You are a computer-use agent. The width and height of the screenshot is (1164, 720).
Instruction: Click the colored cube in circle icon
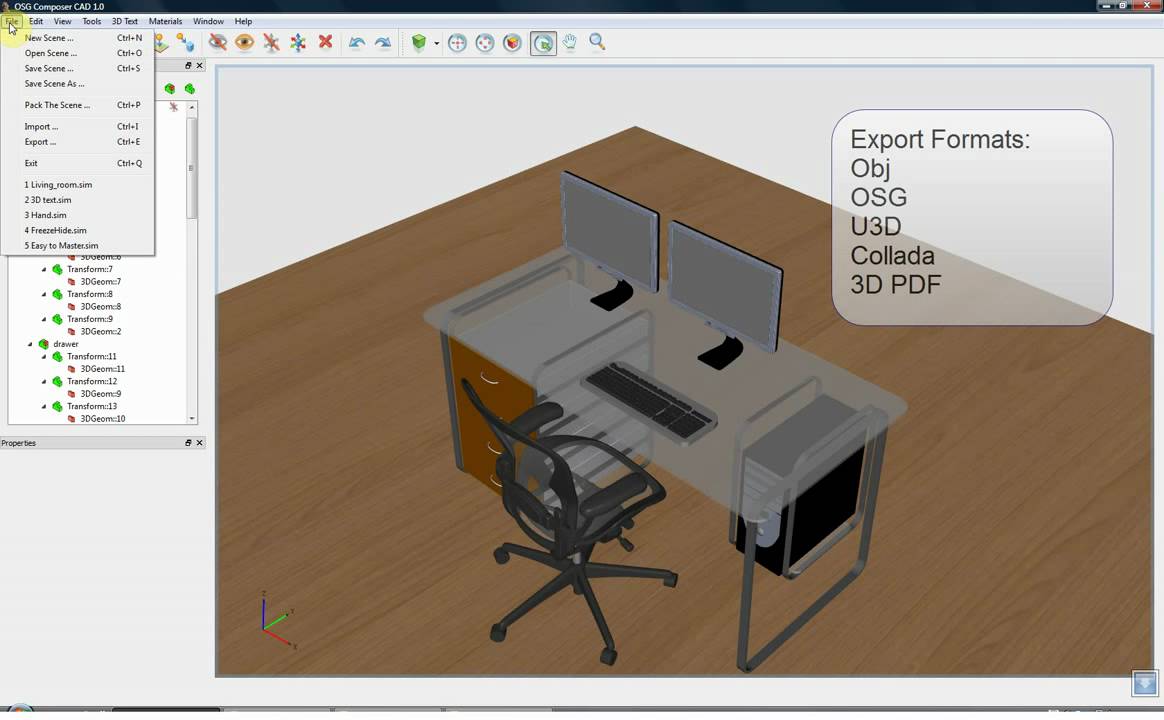tap(512, 43)
